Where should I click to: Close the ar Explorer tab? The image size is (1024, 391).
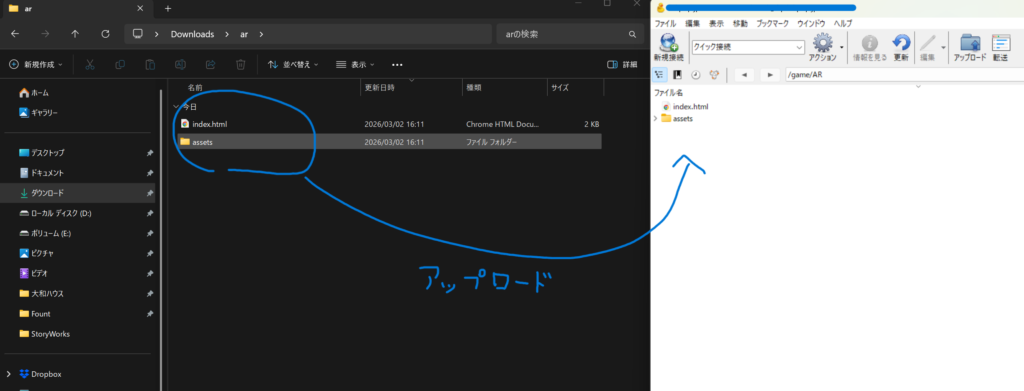click(140, 8)
